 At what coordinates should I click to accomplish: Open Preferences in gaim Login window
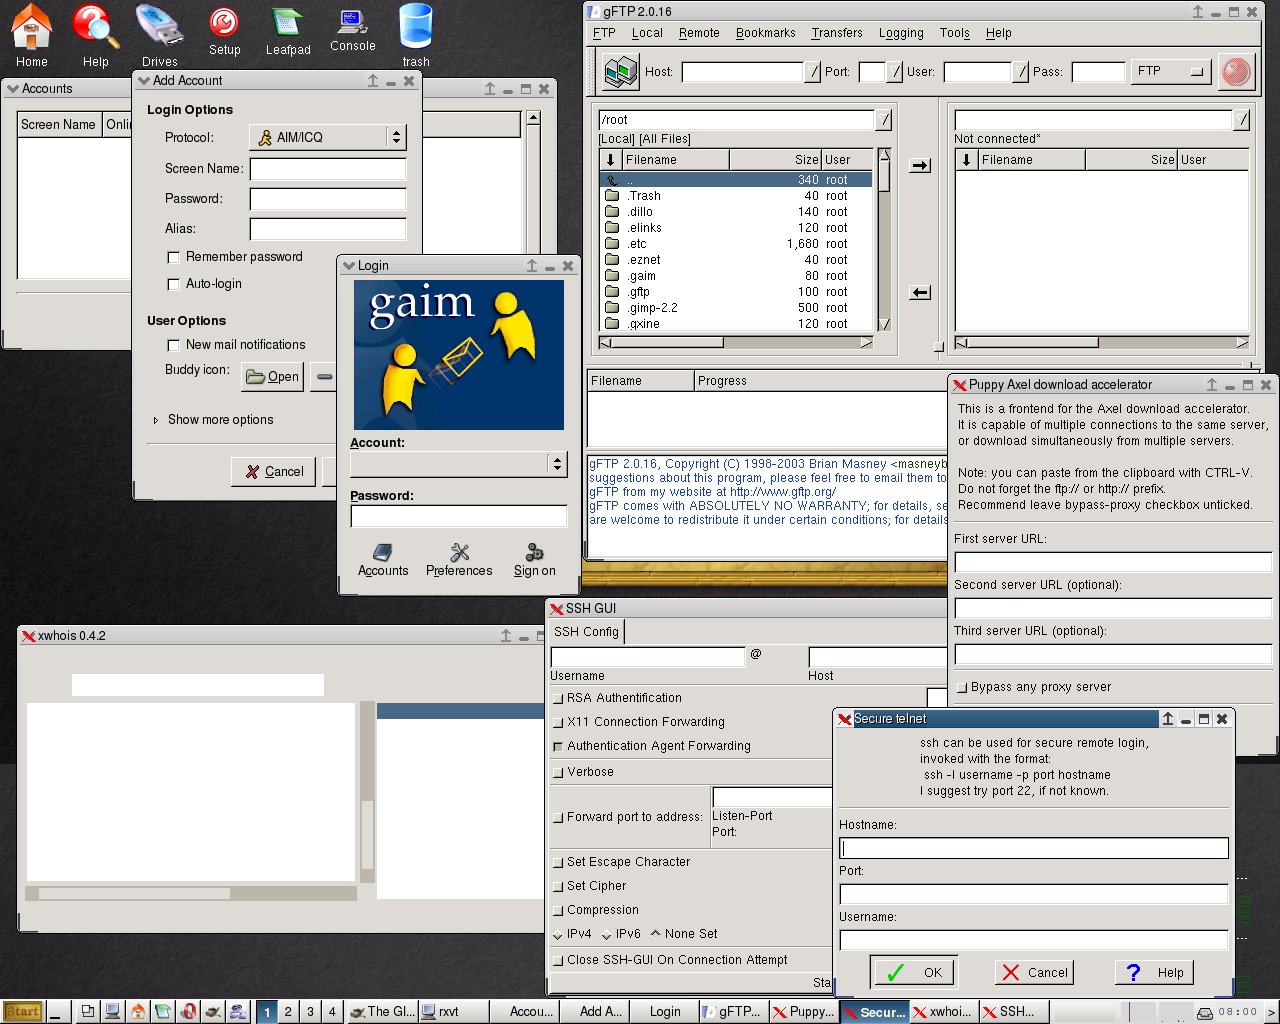(x=459, y=560)
